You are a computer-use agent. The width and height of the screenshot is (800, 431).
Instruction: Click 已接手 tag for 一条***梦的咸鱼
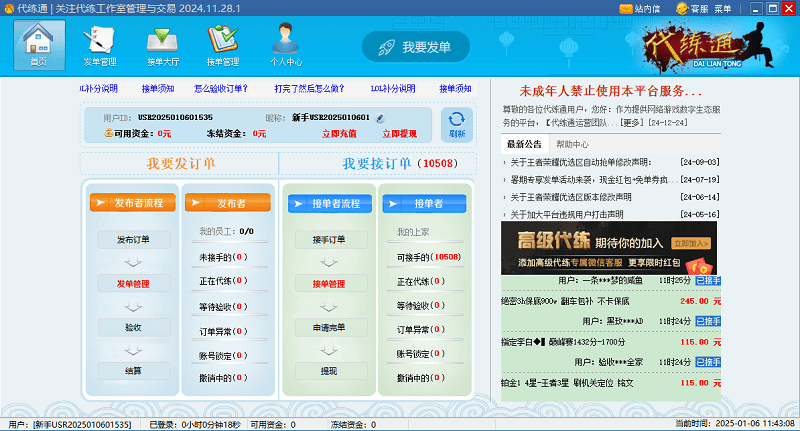pos(708,281)
